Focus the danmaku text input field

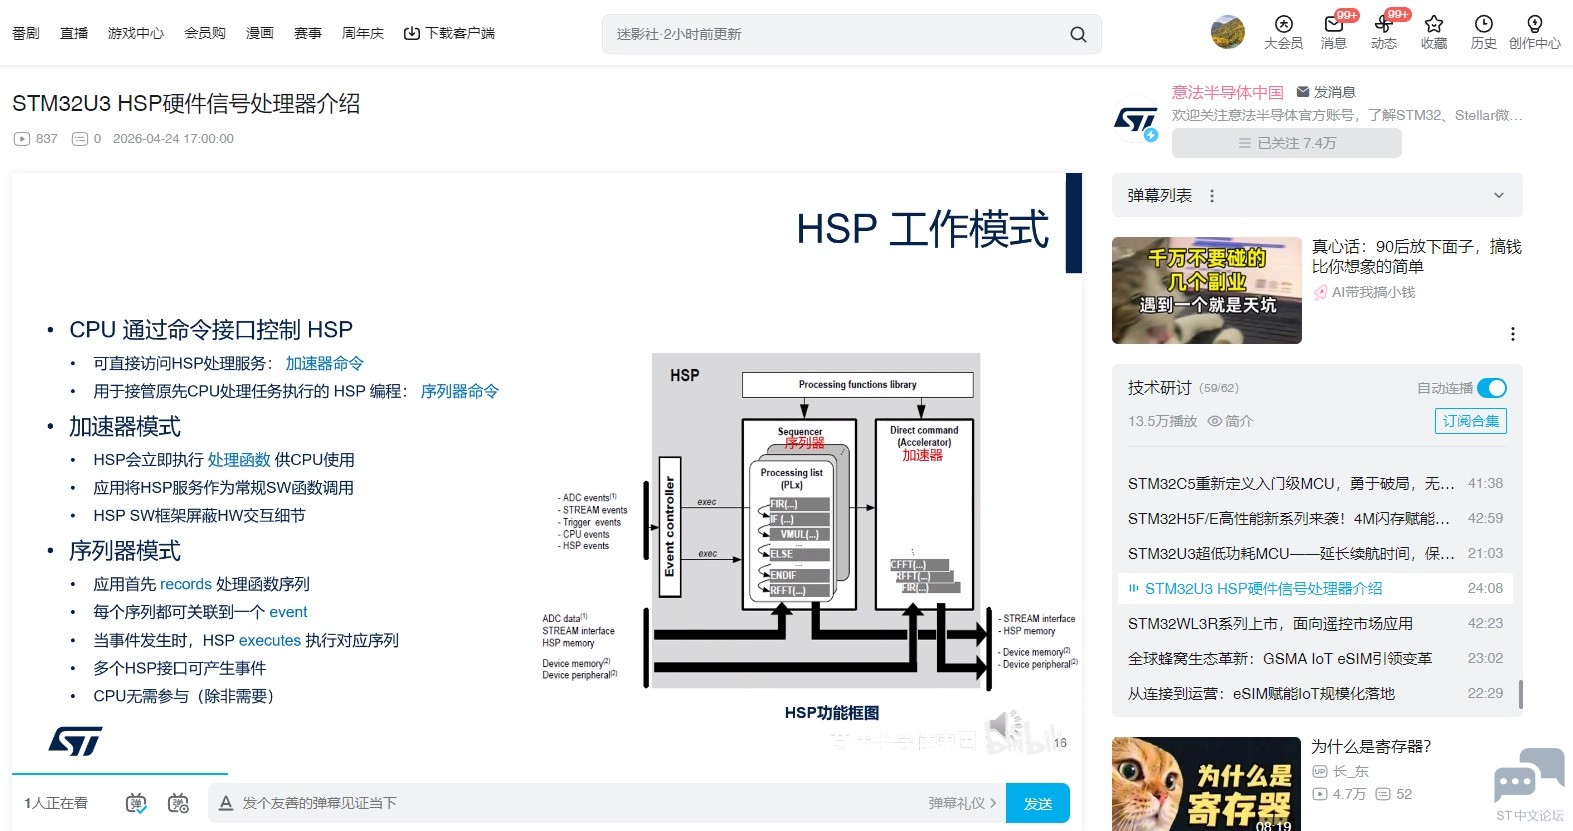(x=580, y=803)
